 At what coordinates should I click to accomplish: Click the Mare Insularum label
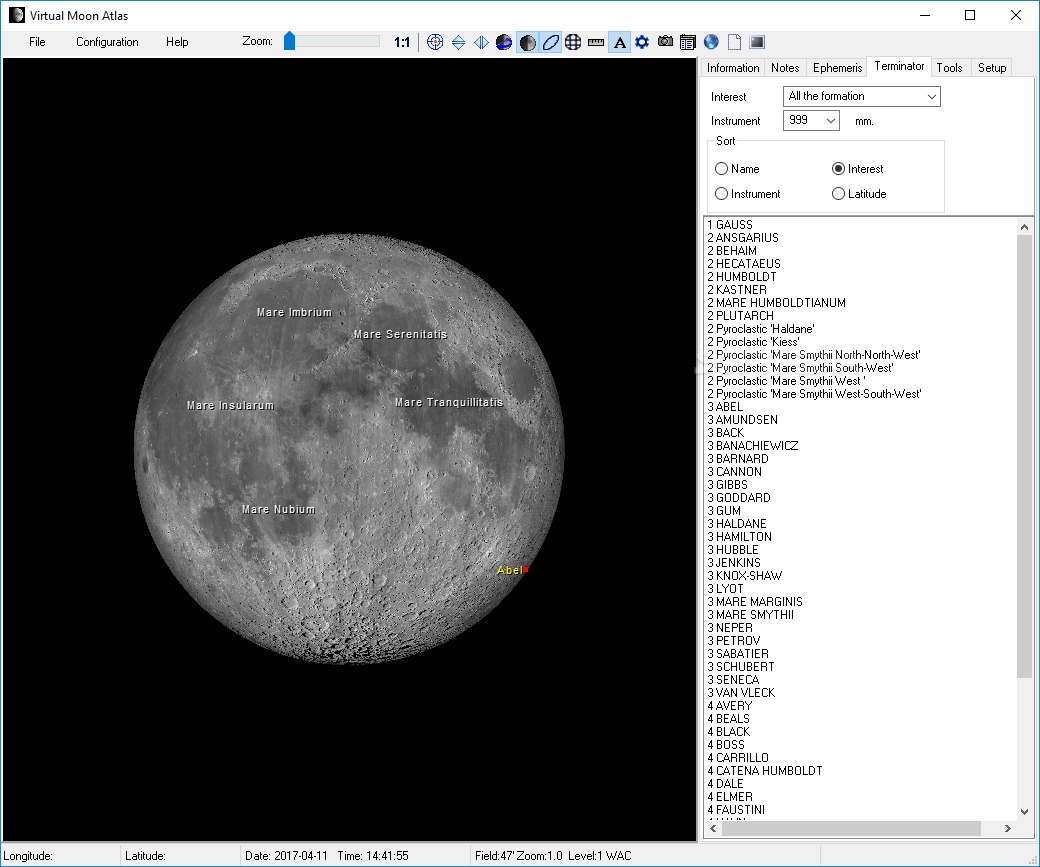click(x=230, y=405)
